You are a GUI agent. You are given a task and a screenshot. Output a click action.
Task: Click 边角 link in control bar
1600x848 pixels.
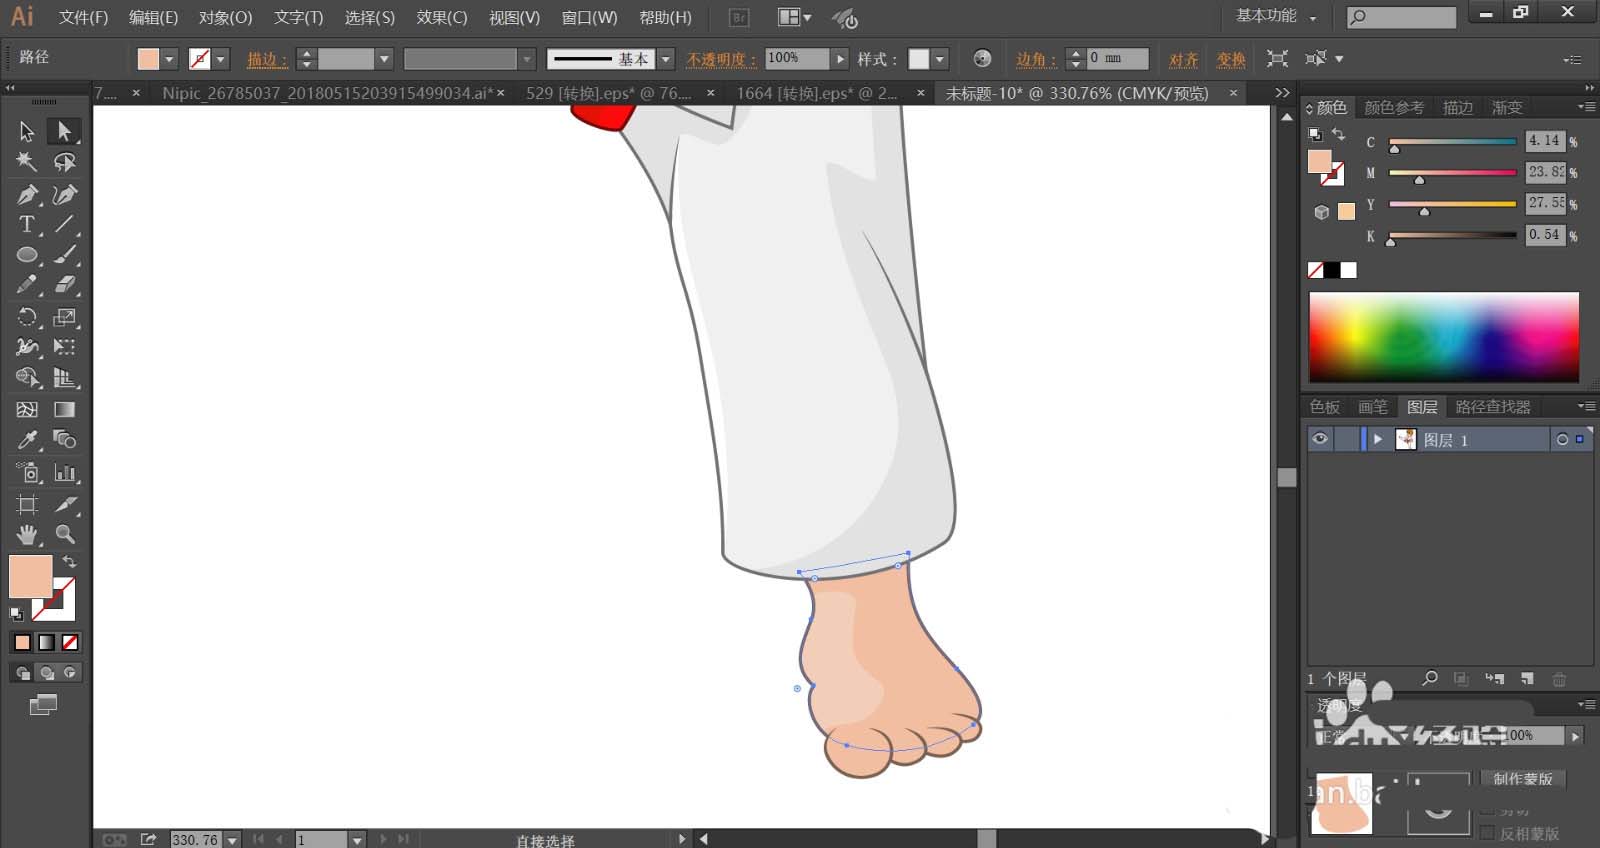[1036, 59]
